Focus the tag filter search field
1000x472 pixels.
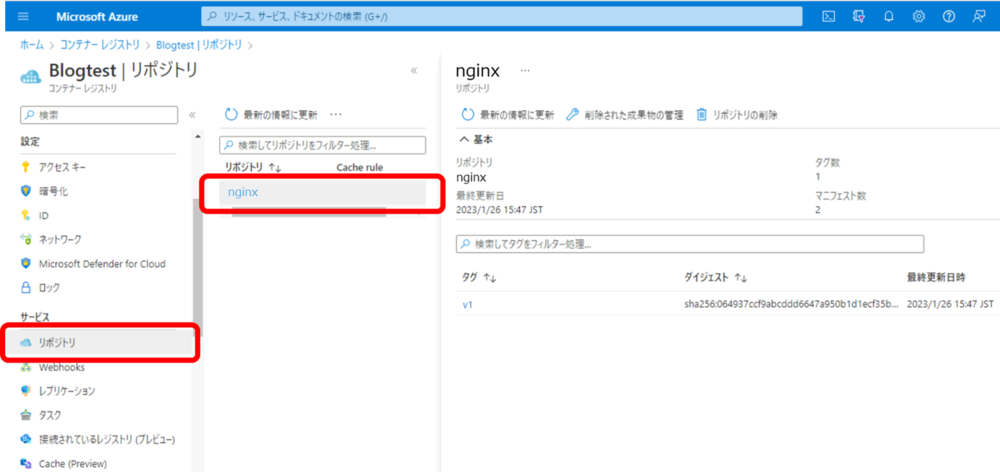pyautogui.click(x=690, y=244)
